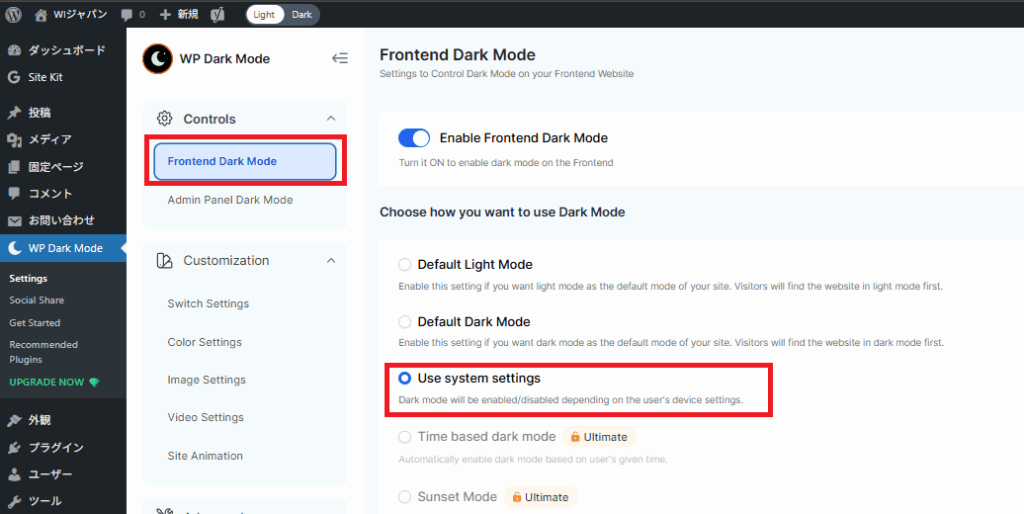Click the Customization palette icon
The image size is (1024, 514).
point(165,261)
